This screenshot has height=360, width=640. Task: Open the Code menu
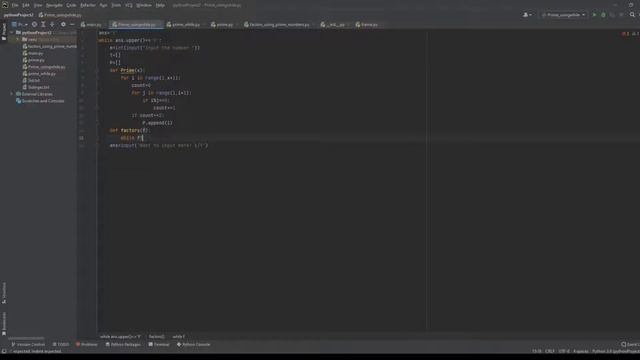[x=71, y=5]
